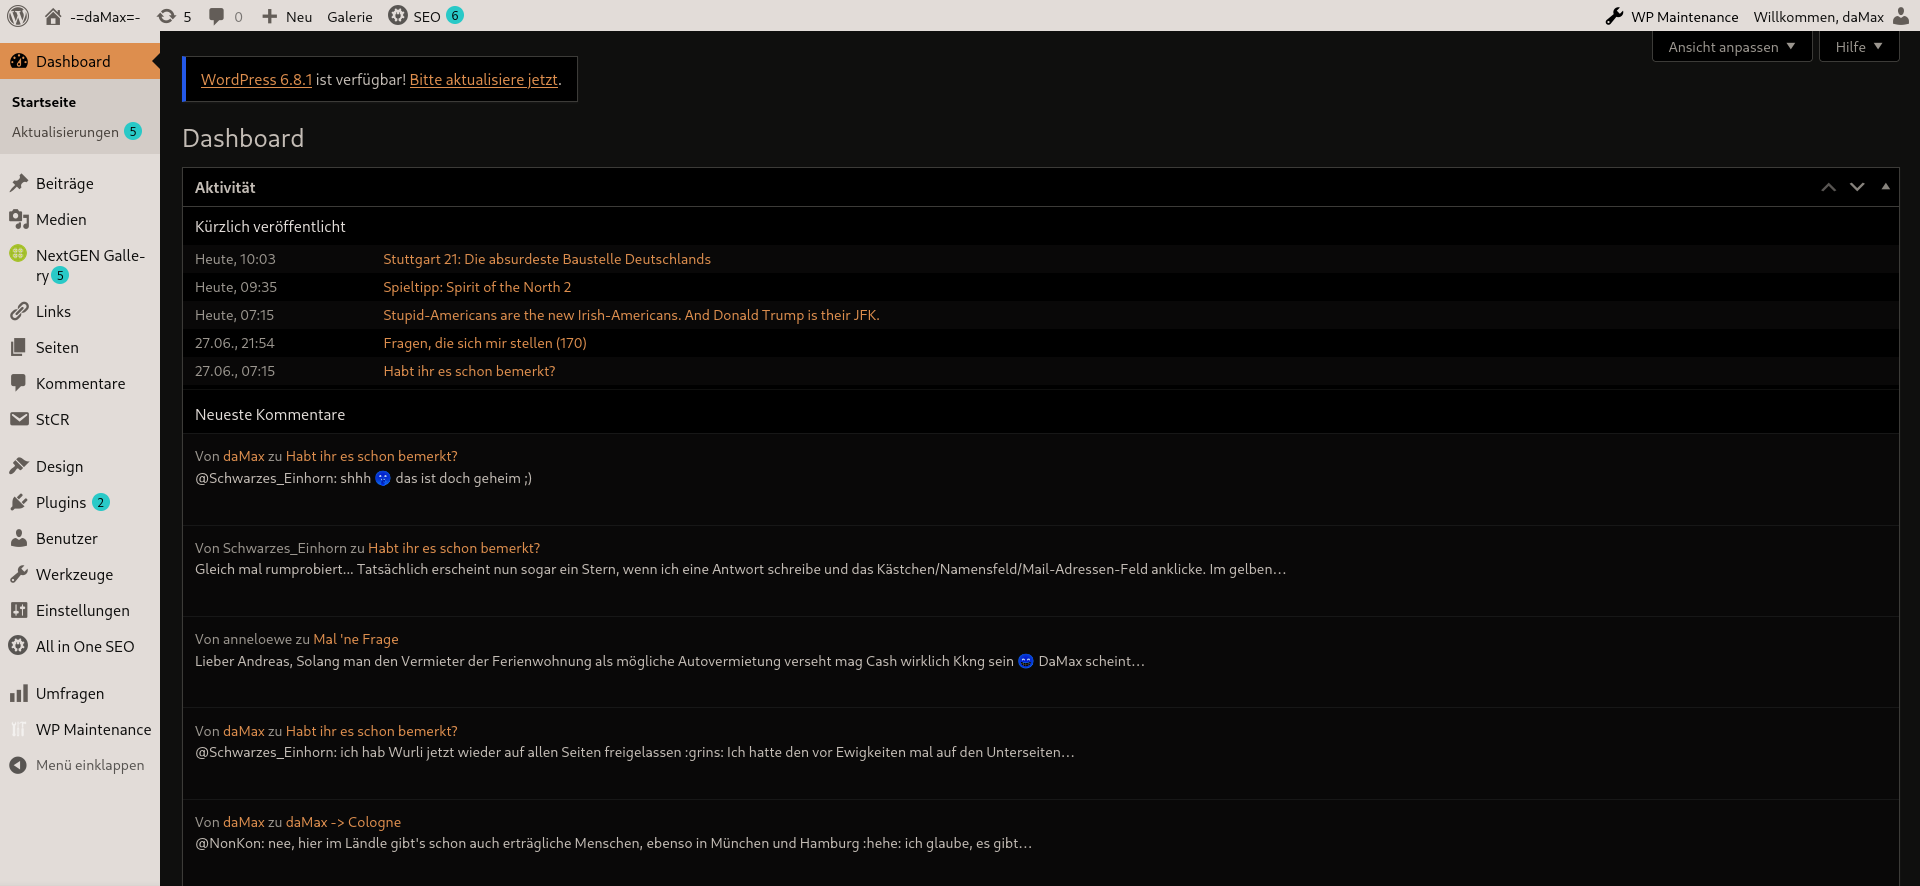The width and height of the screenshot is (1920, 886).
Task: Collapse the sidebar with Menü einklappen
Action: click(x=77, y=765)
